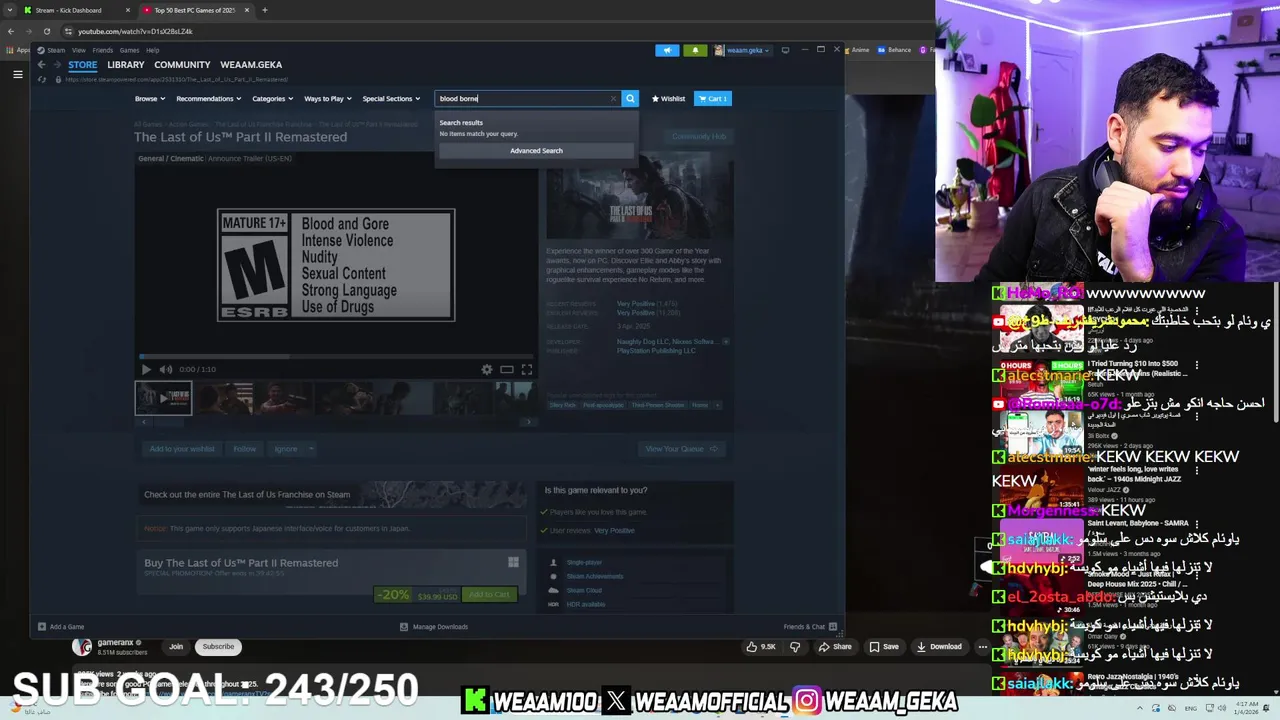1280x720 pixels.
Task: Open the YouTube hamburger menu
Action: (x=17, y=74)
